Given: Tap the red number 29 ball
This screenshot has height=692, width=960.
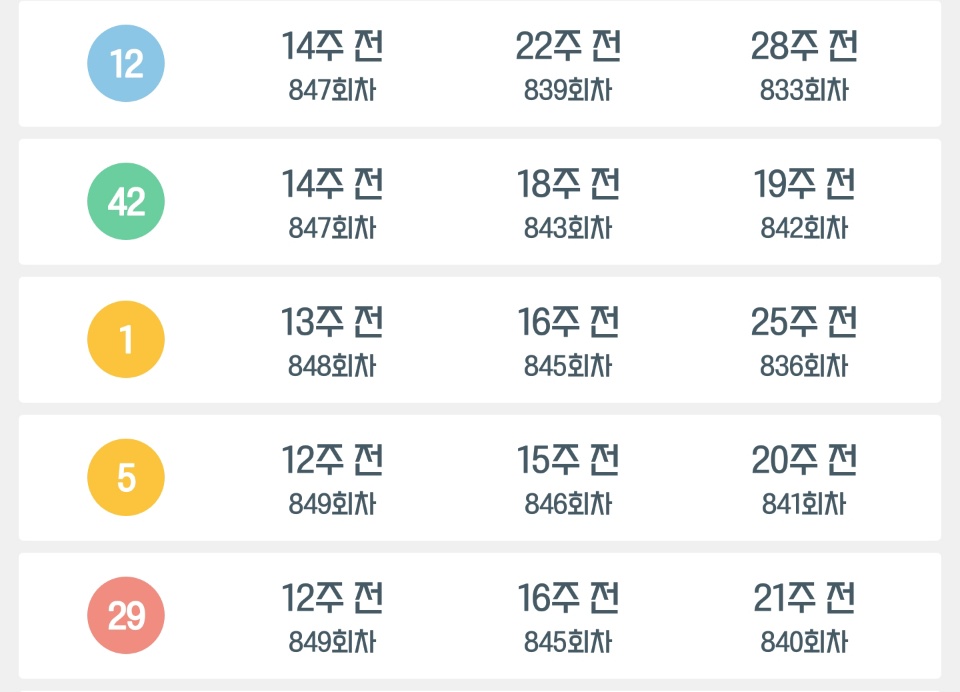Looking at the screenshot, I should point(126,615).
